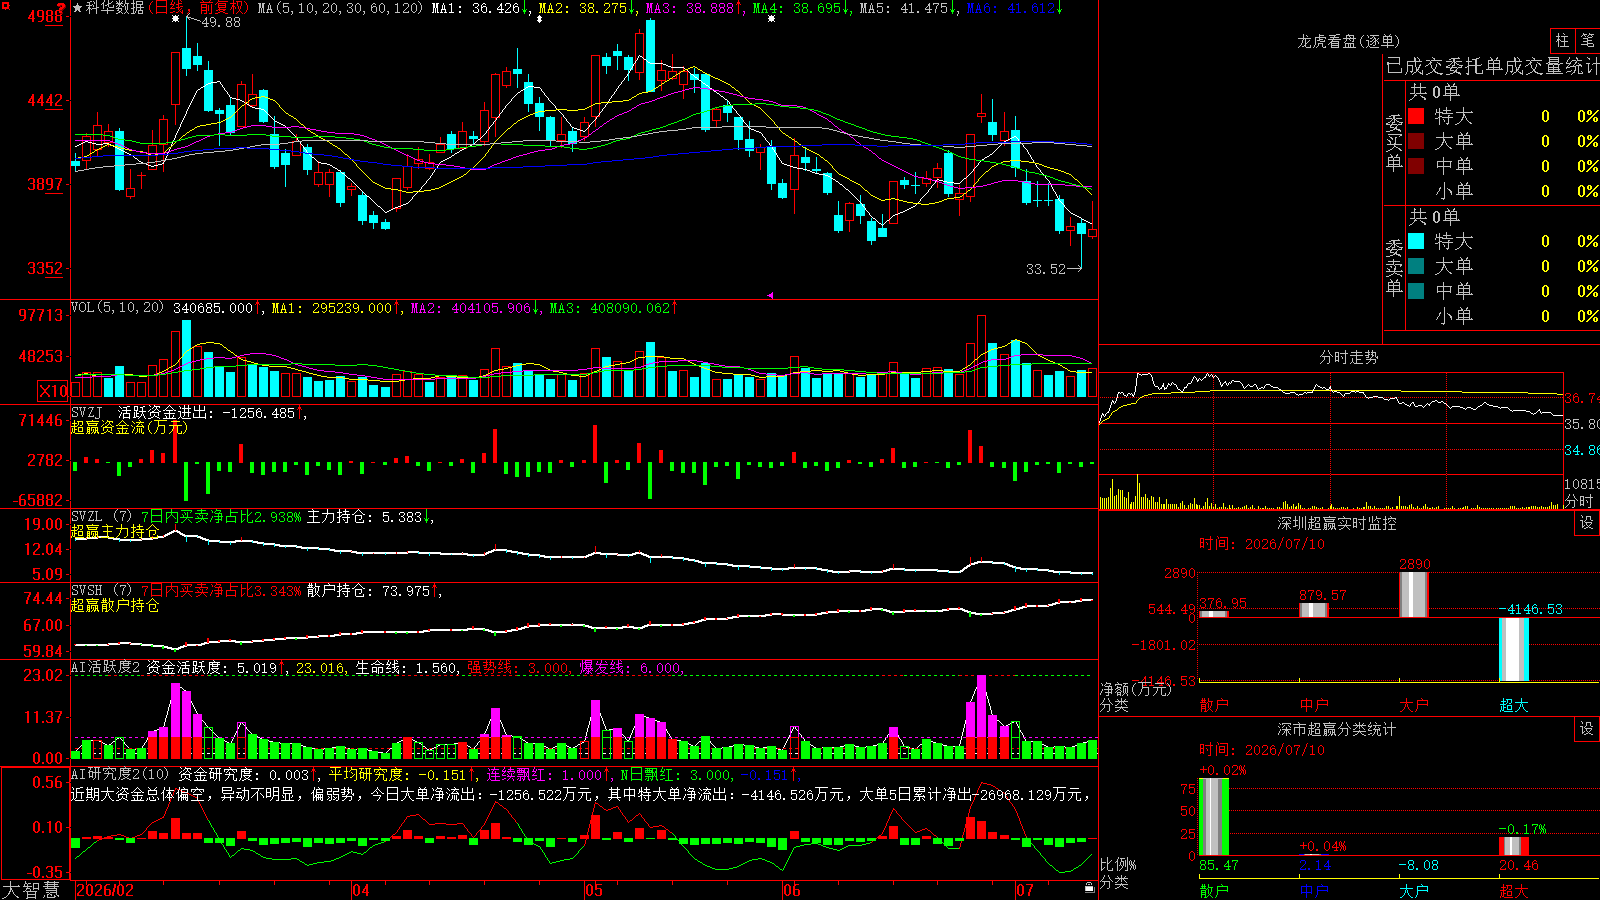The height and width of the screenshot is (900, 1600).
Task: Open 设 settings for 深市超赢分类统计 panel
Action: click(x=1587, y=729)
